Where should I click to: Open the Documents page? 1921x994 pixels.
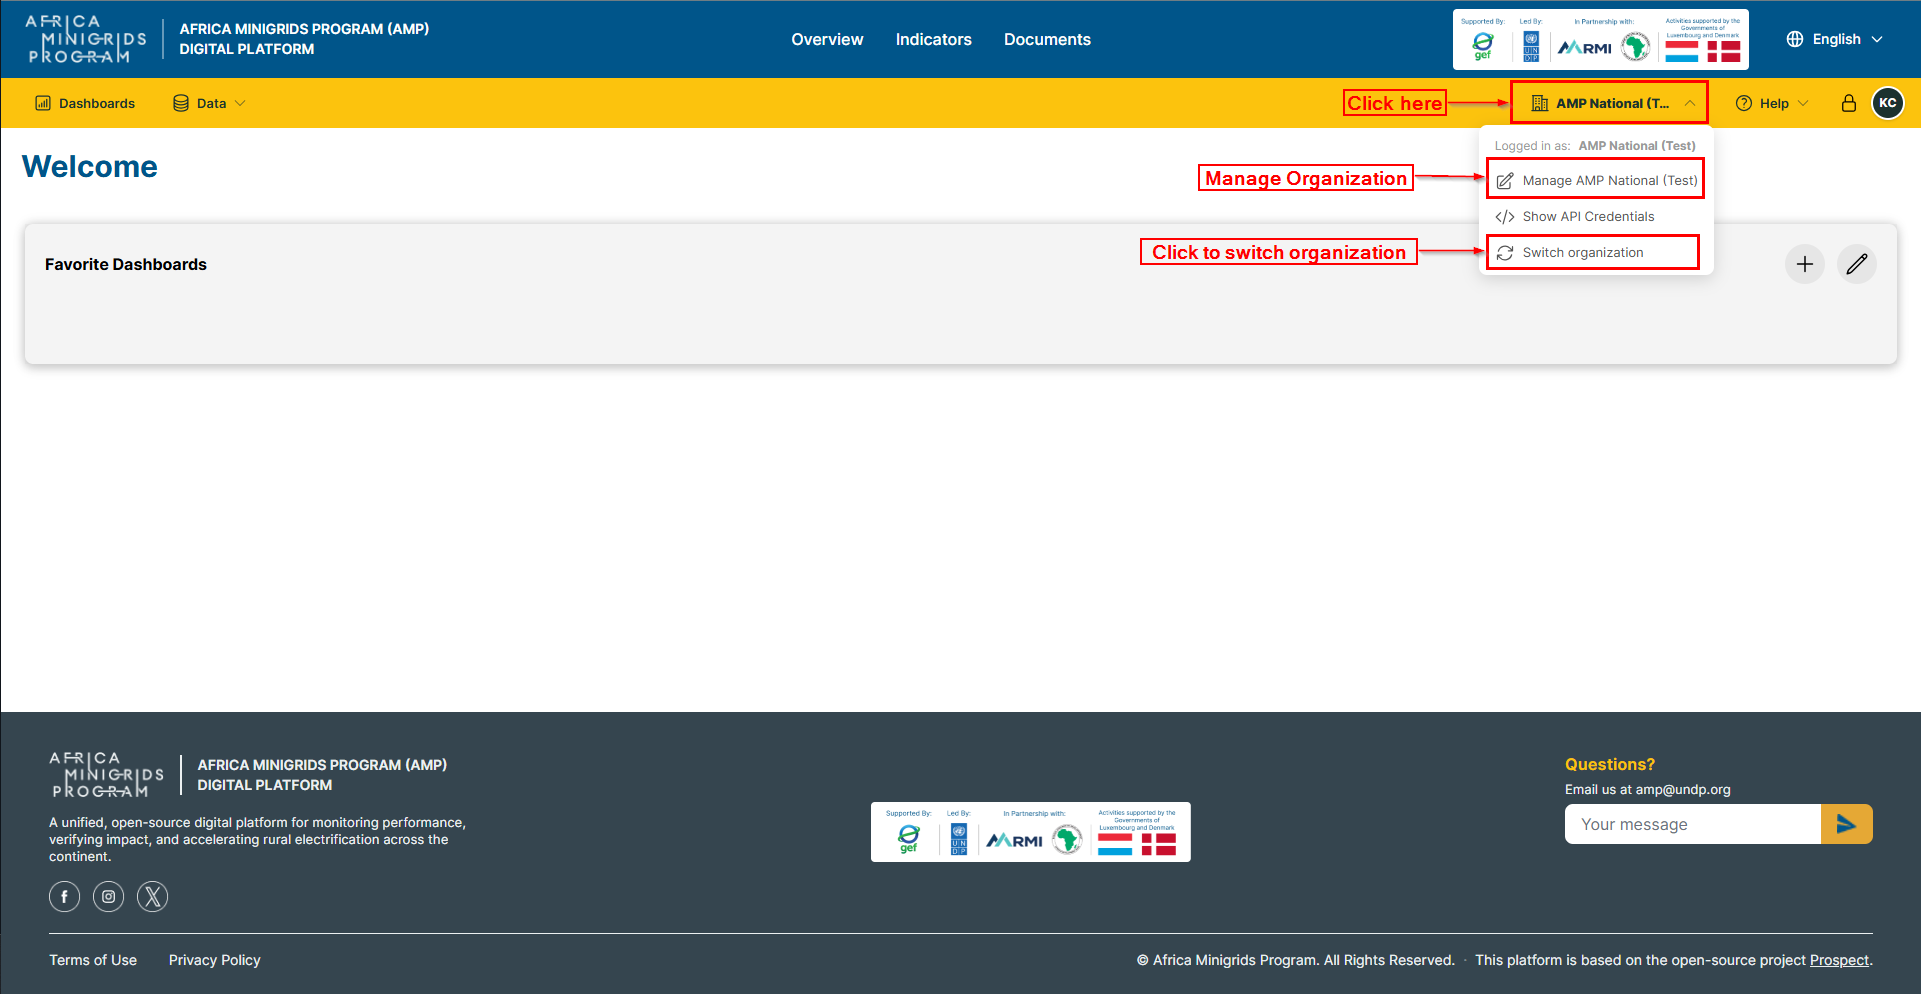tap(1047, 39)
